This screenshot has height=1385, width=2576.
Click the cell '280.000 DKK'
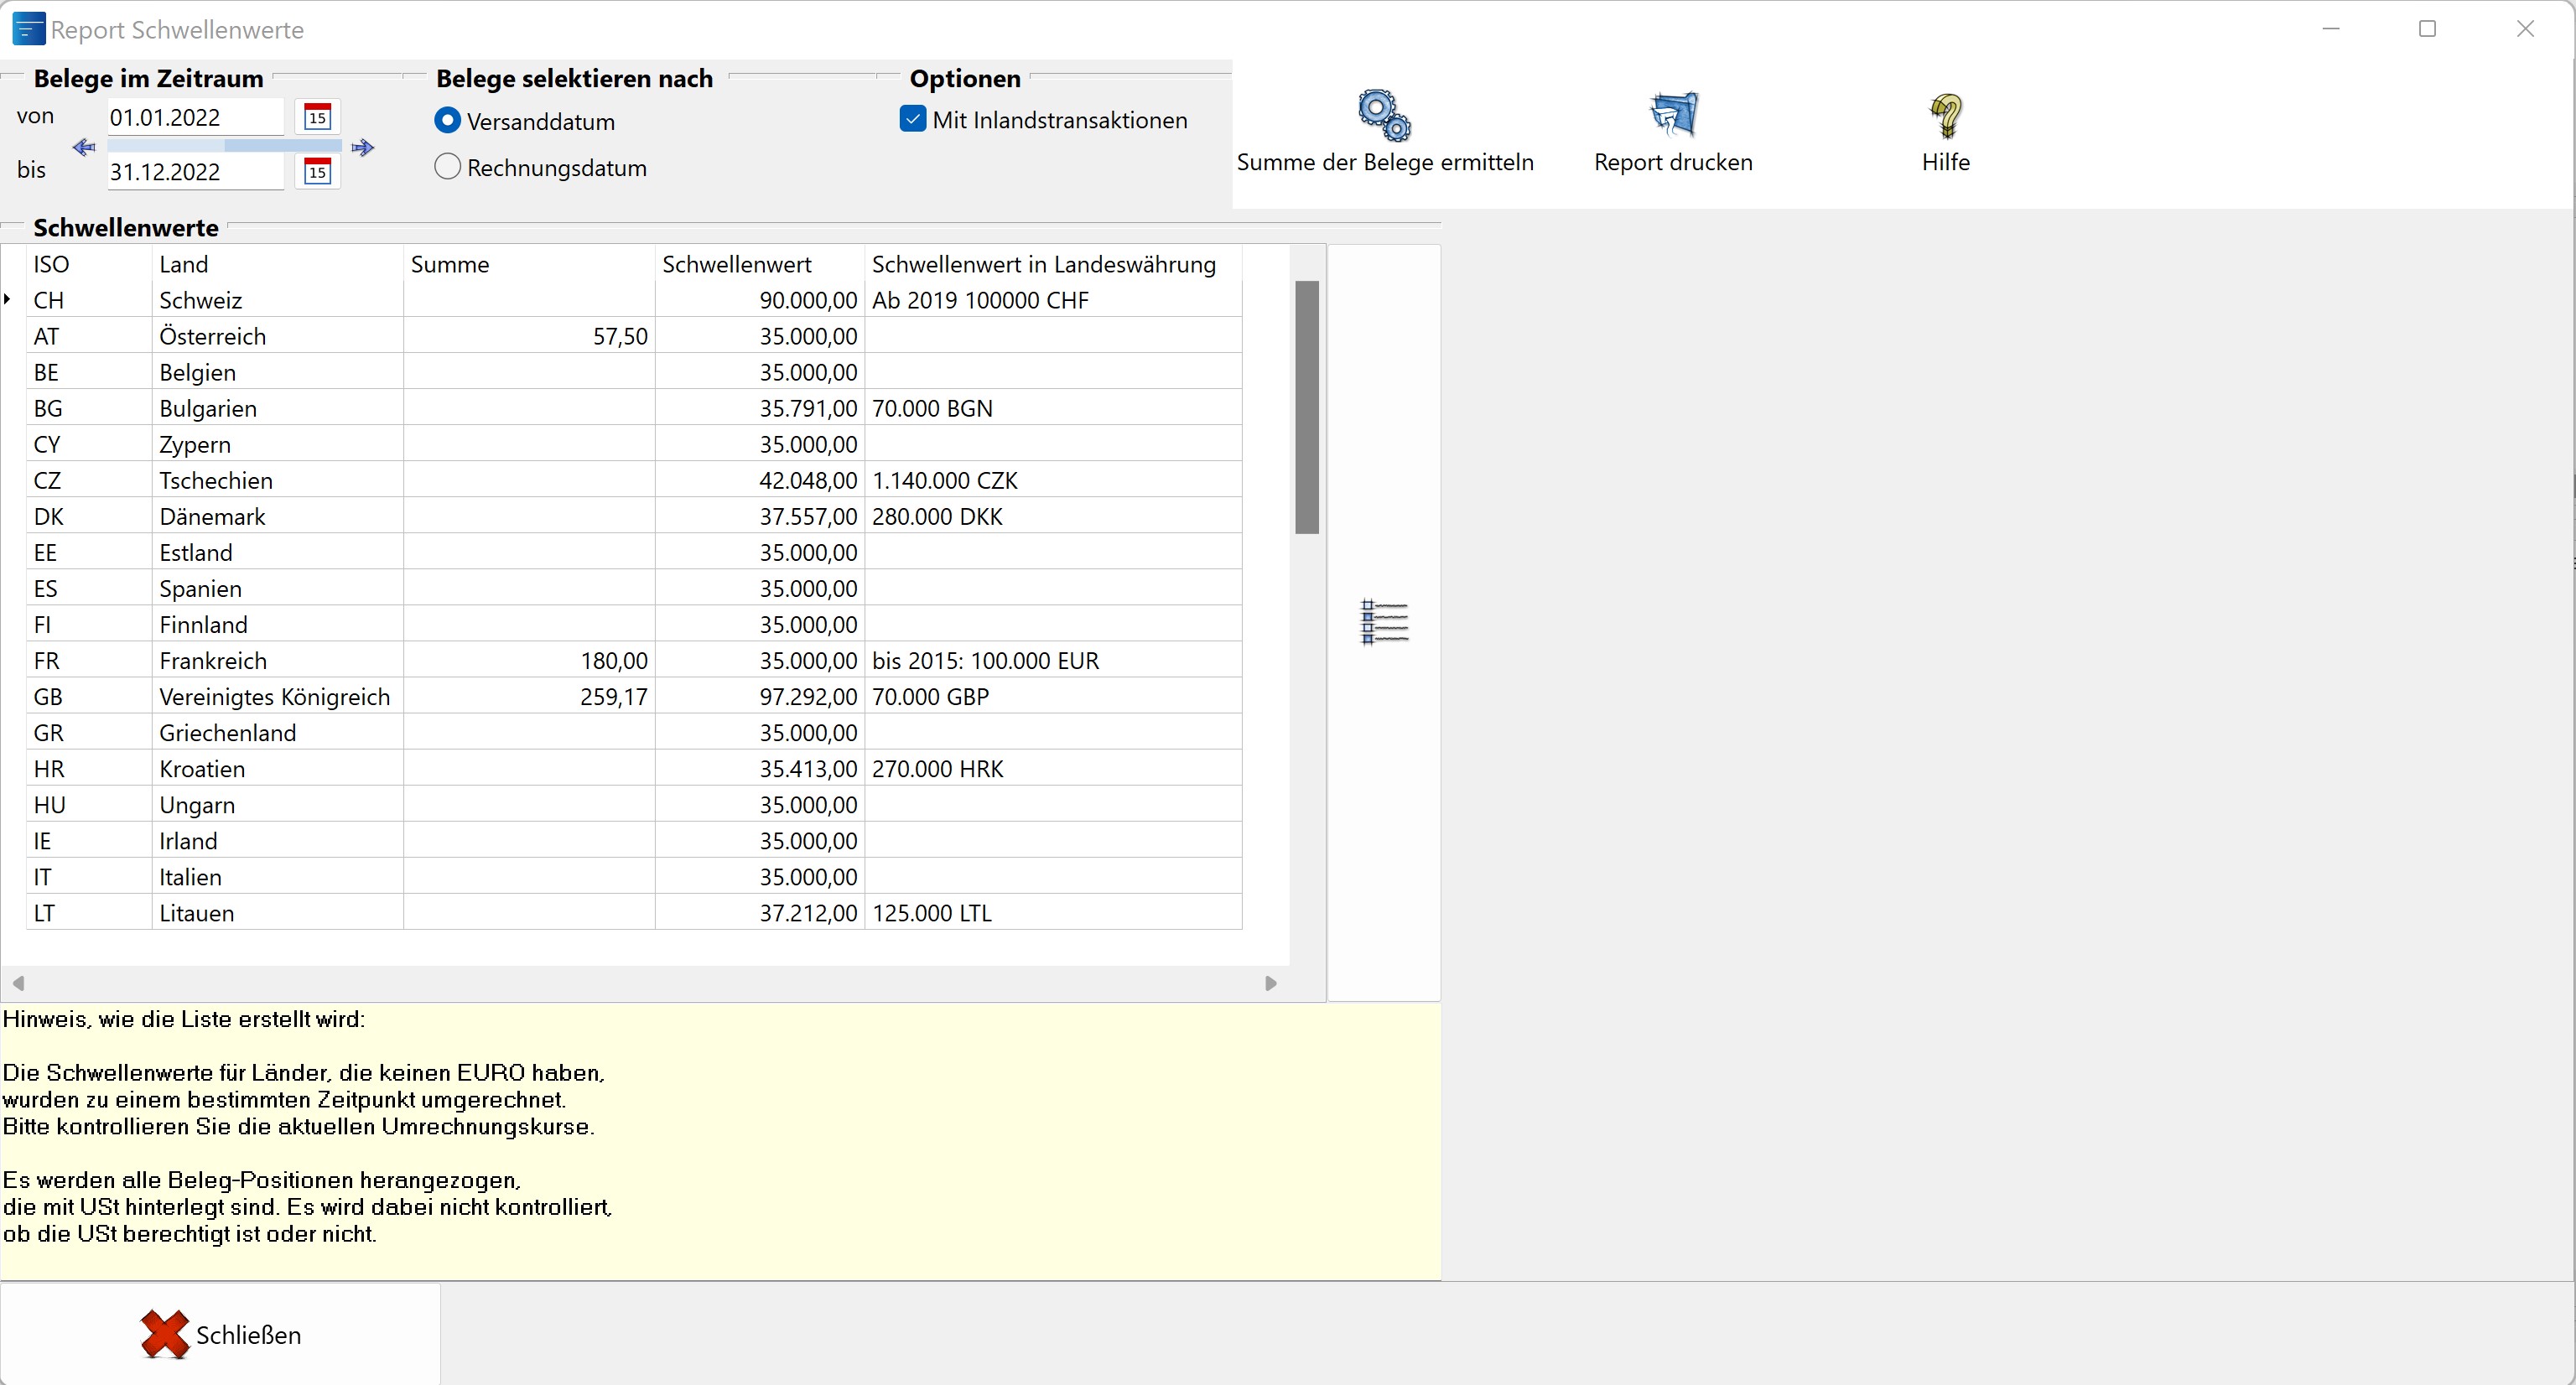point(1054,516)
